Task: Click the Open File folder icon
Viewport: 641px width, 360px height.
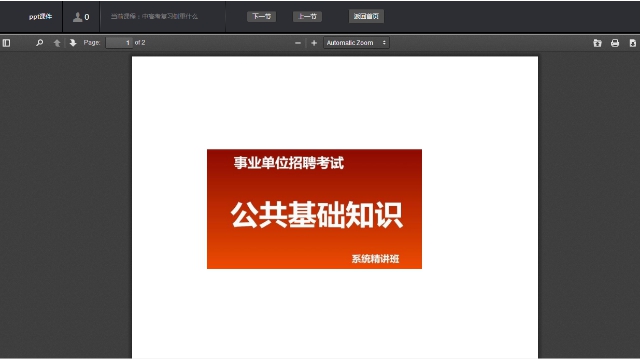Action: (597, 43)
